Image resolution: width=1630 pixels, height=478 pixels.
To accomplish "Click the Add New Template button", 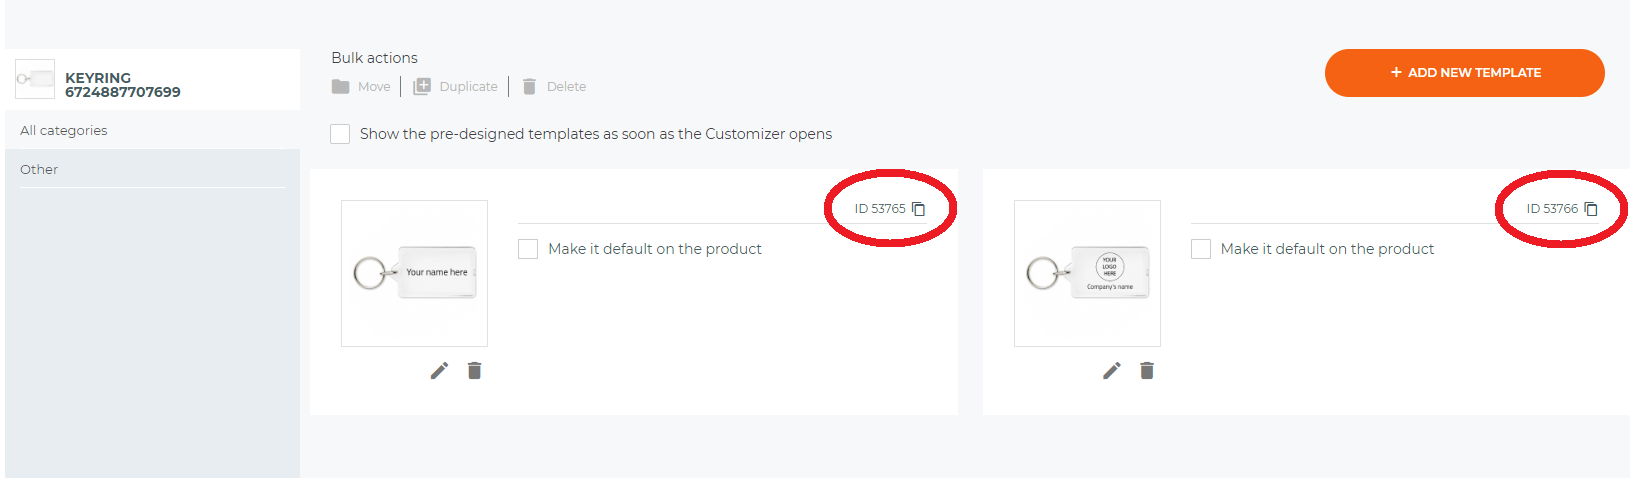I will (x=1464, y=73).
